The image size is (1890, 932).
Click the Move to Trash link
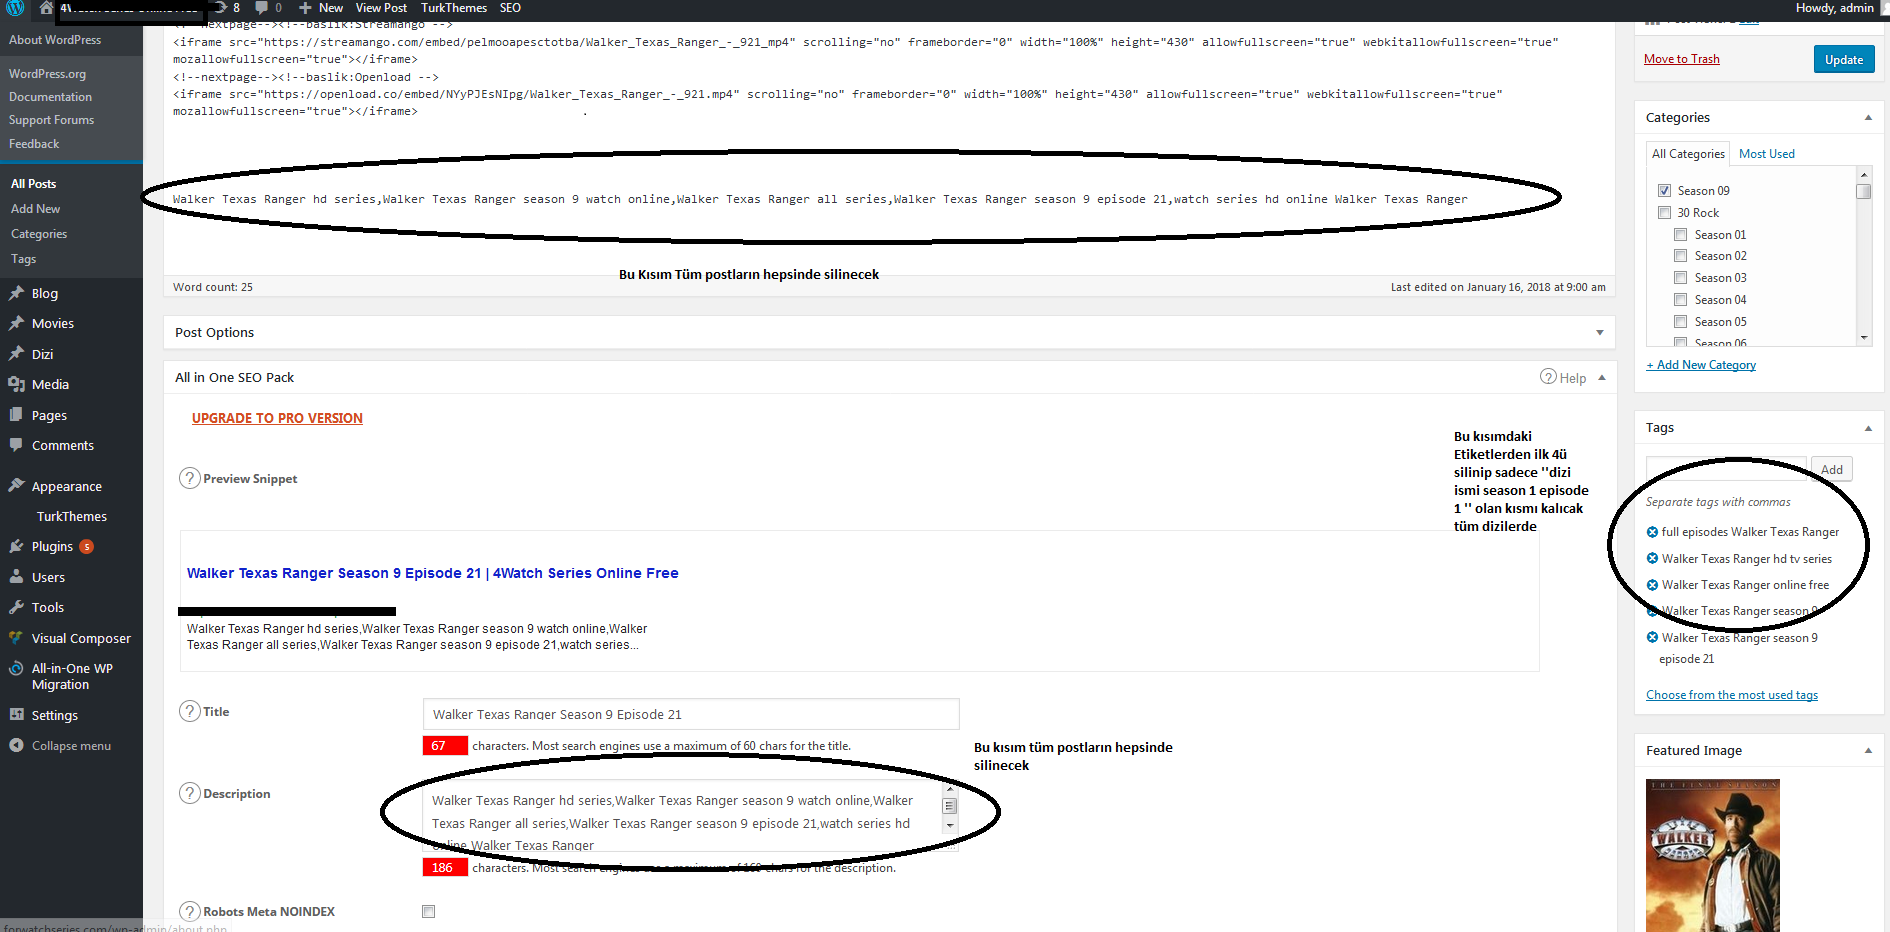point(1682,59)
